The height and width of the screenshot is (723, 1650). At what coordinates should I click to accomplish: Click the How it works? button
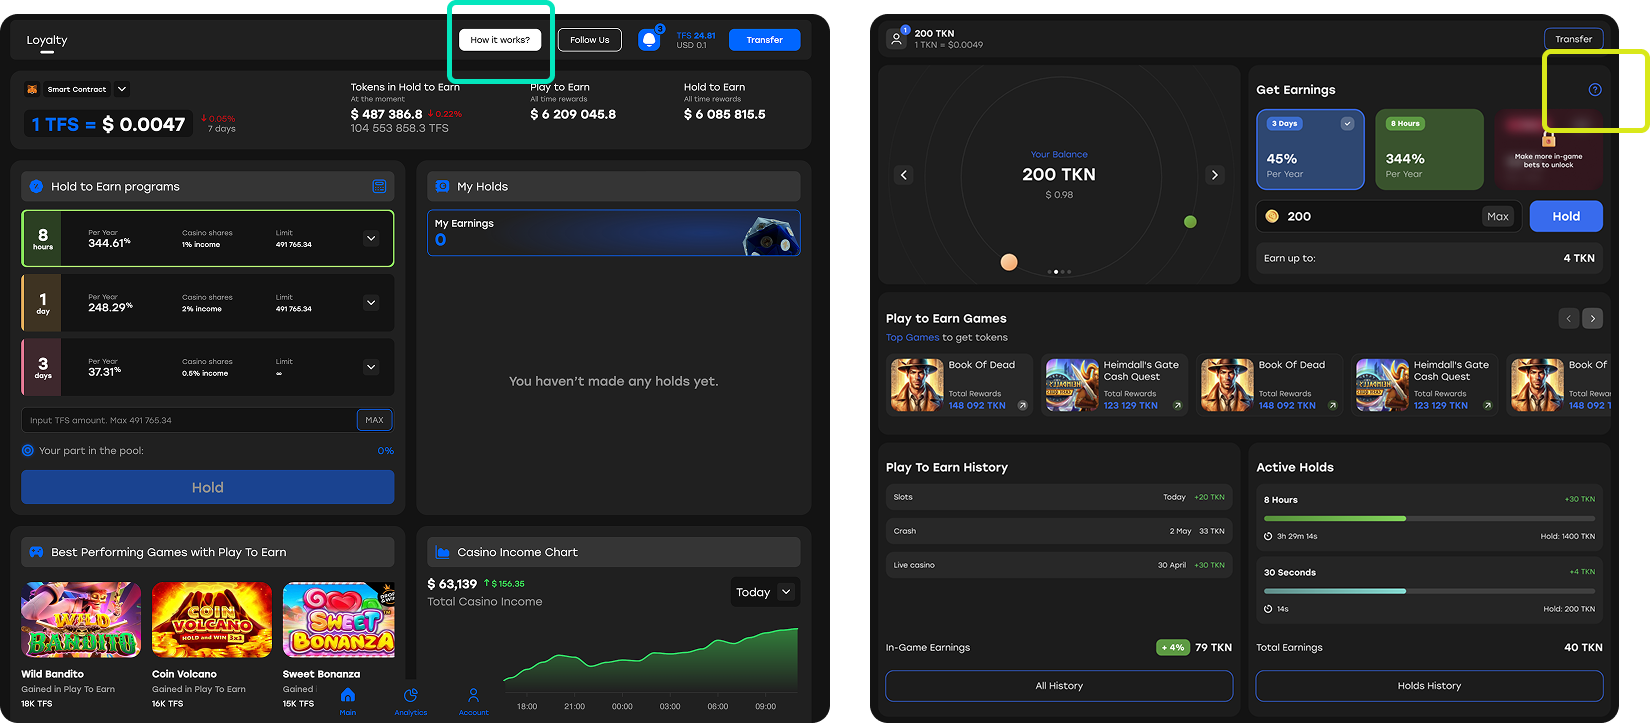[x=500, y=40]
